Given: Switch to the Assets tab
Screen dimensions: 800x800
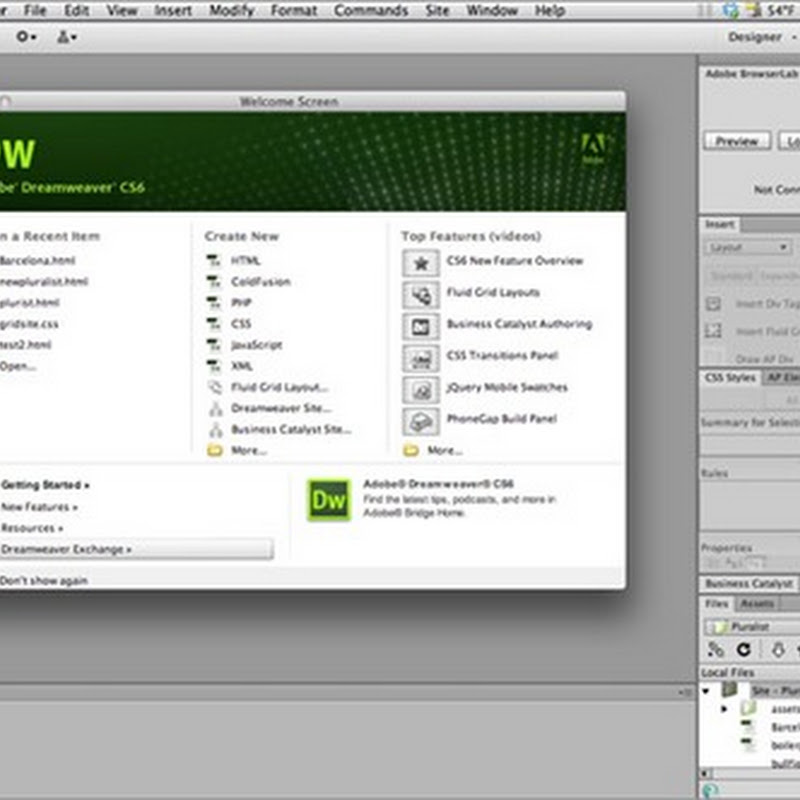Looking at the screenshot, I should click(757, 604).
